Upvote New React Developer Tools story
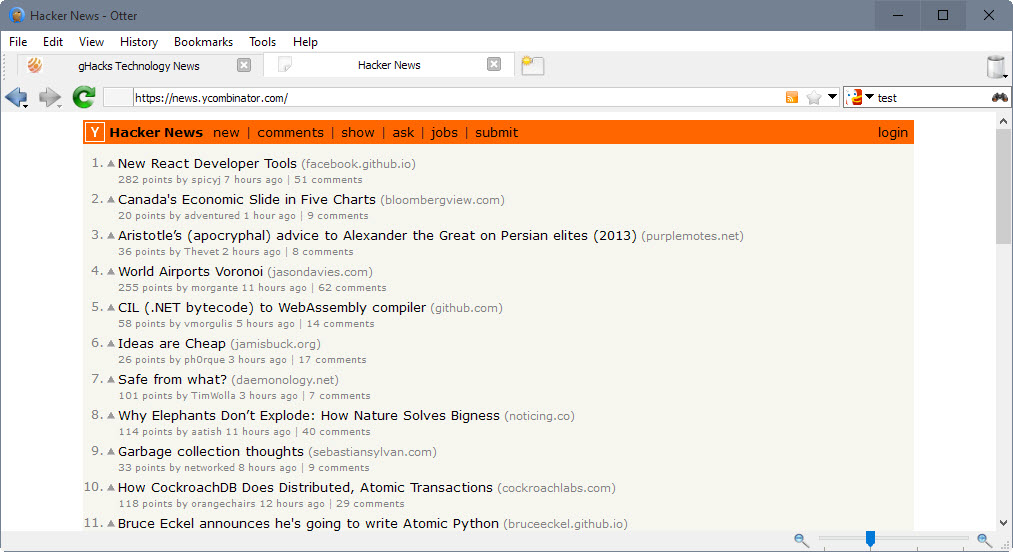The height and width of the screenshot is (552, 1013). (110, 164)
